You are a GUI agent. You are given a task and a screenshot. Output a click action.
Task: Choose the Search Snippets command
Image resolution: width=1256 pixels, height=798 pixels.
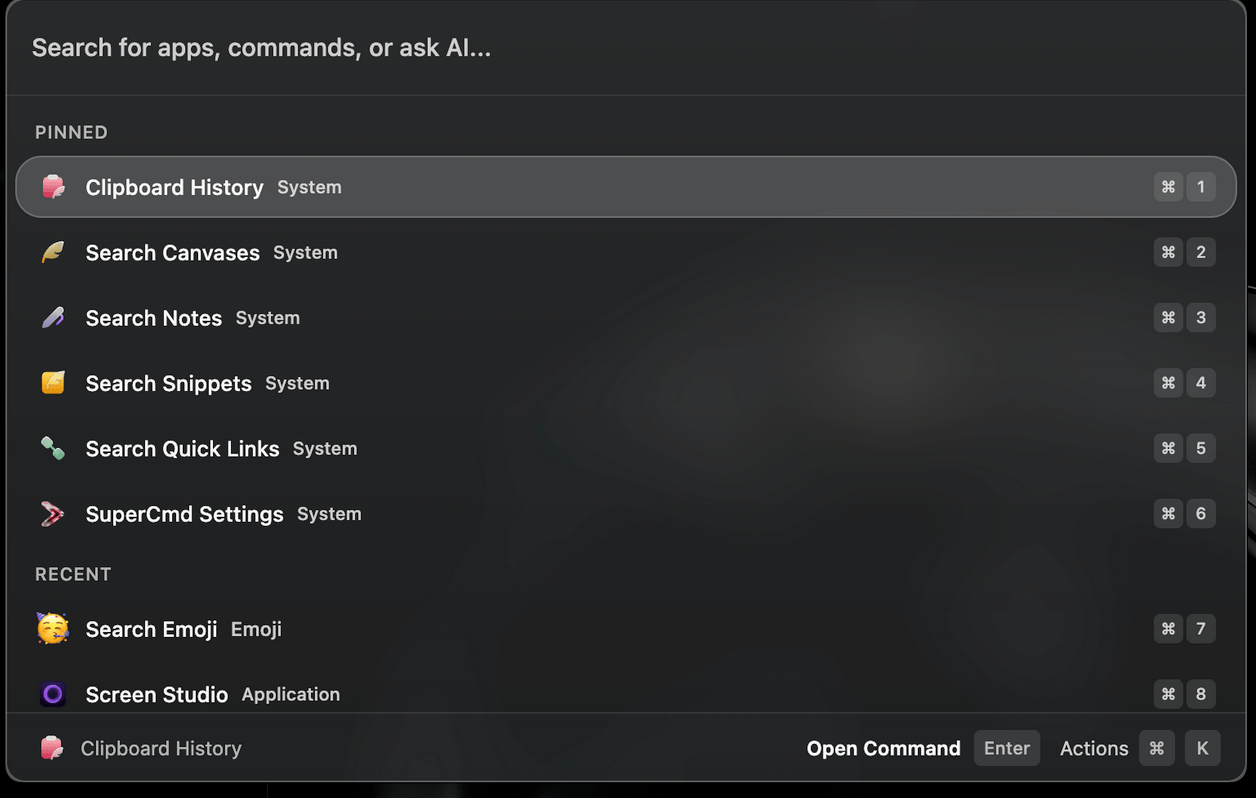pyautogui.click(x=626, y=383)
